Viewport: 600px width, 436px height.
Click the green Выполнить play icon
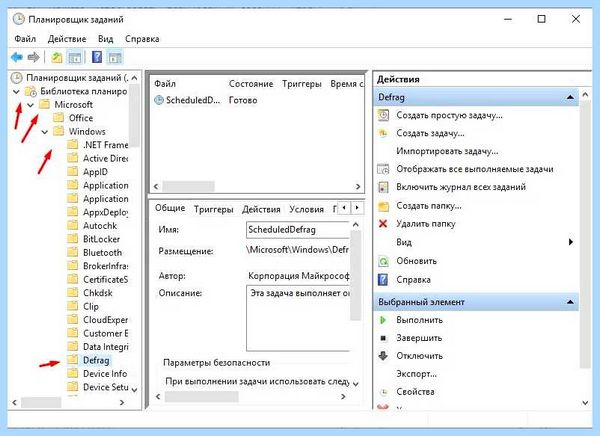[x=383, y=320]
